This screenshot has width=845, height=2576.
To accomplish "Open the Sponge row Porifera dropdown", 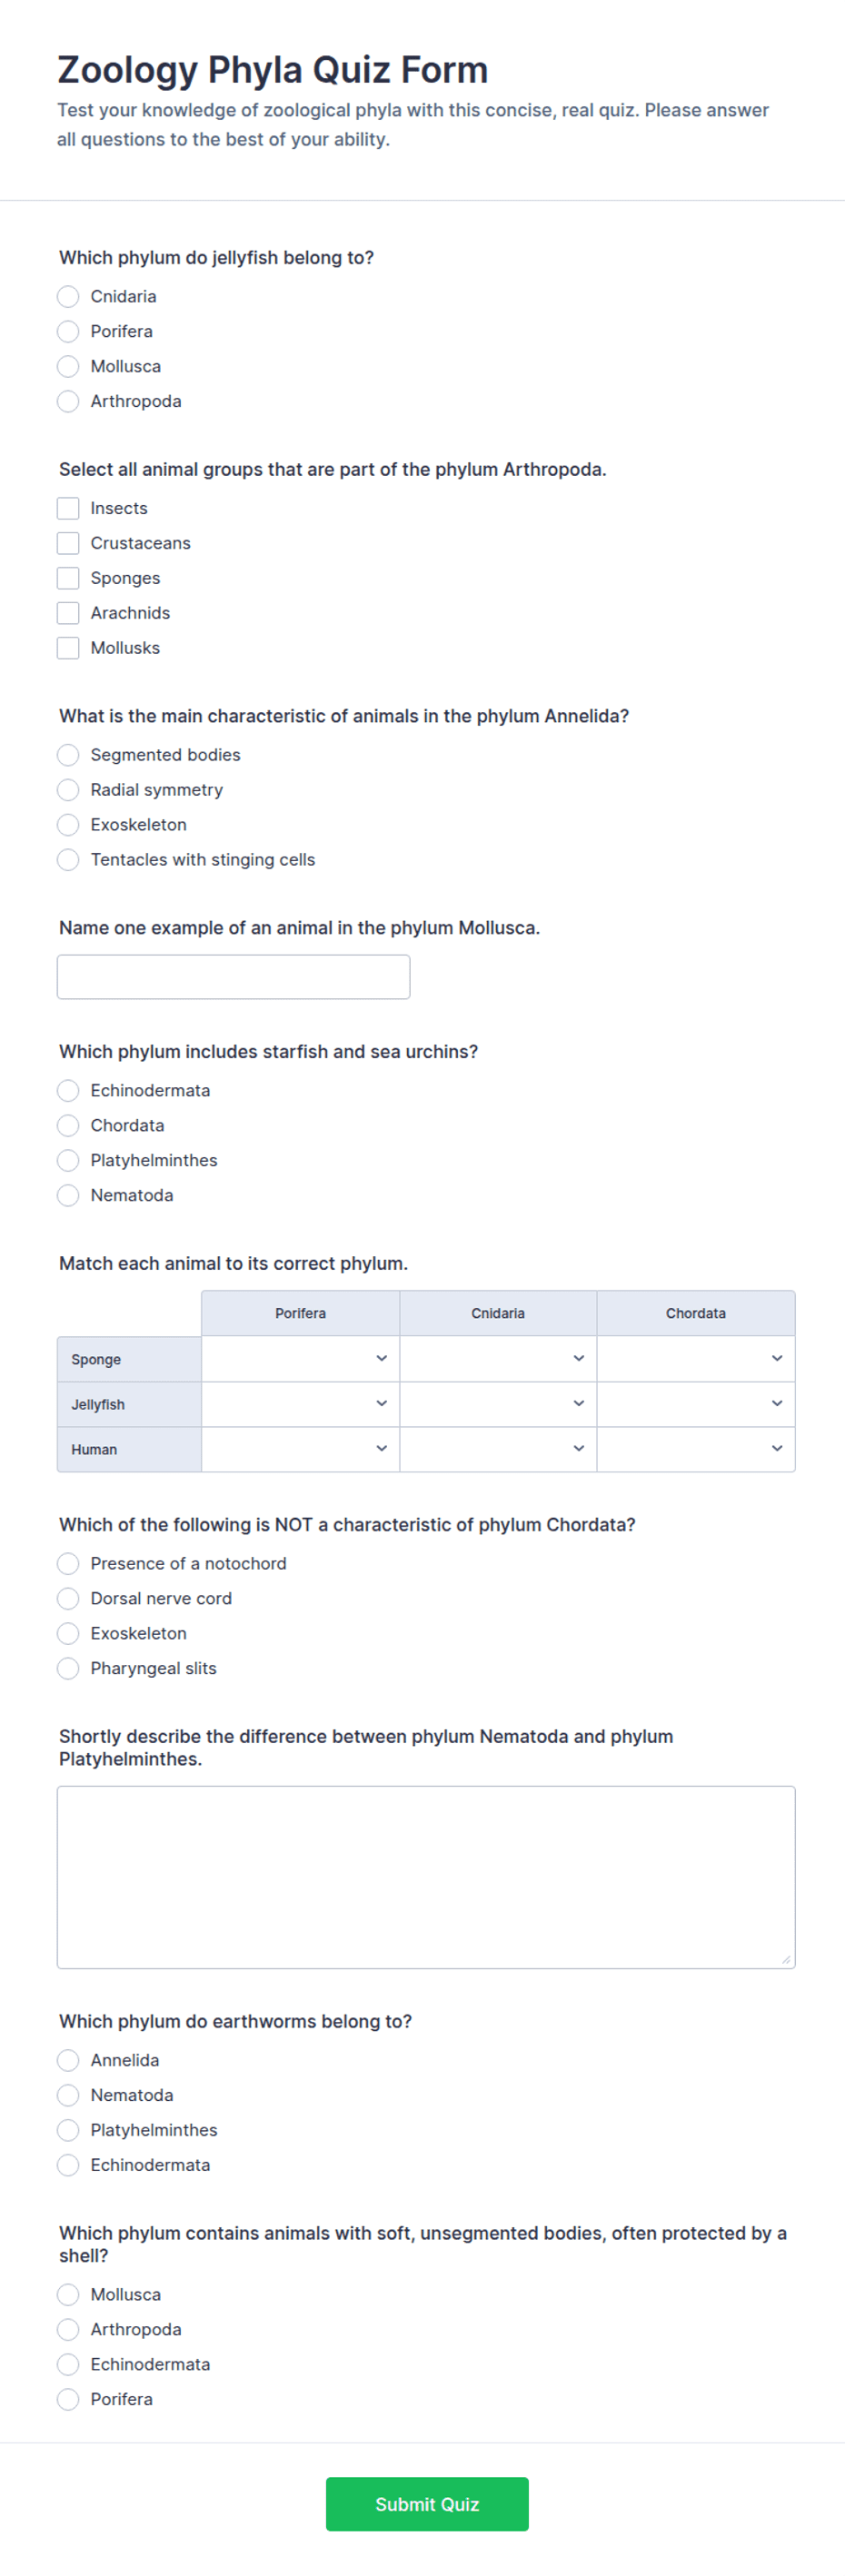I will pyautogui.click(x=300, y=1359).
